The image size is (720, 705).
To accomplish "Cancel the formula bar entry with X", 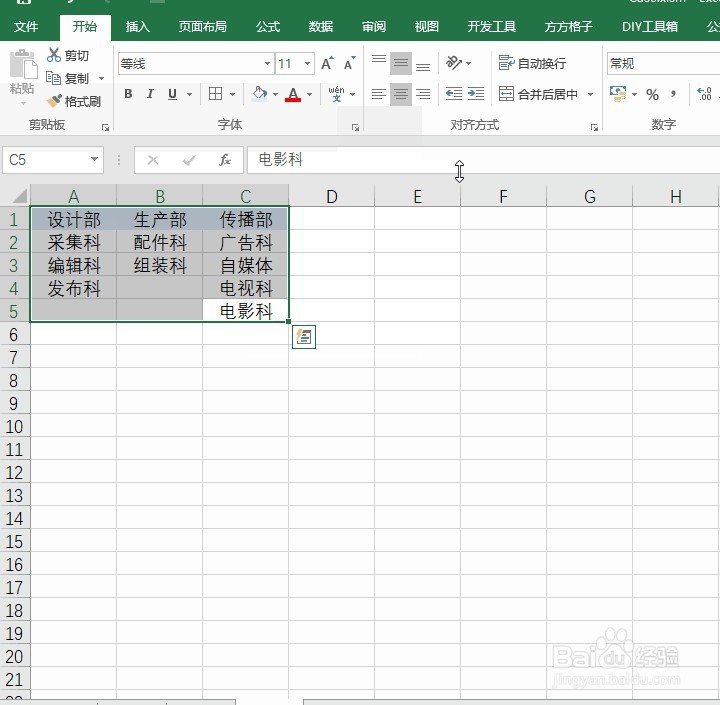I will pos(153,160).
